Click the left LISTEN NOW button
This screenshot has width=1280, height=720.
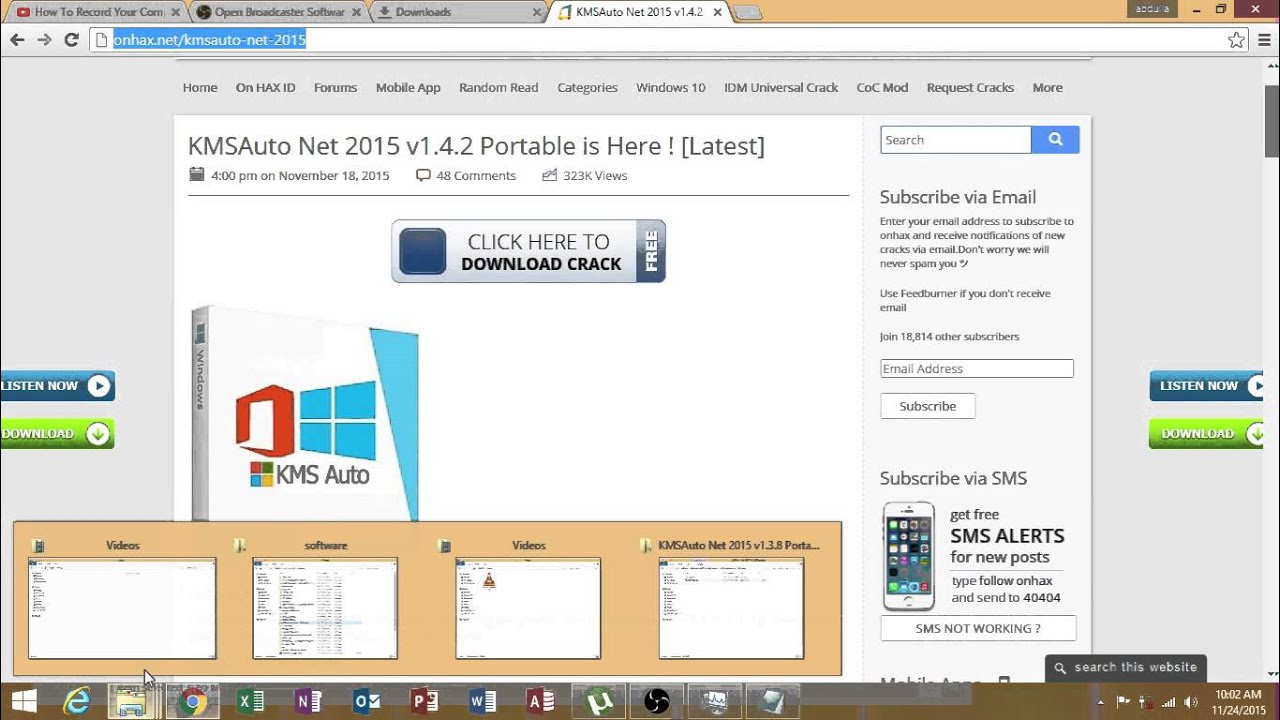(x=57, y=386)
